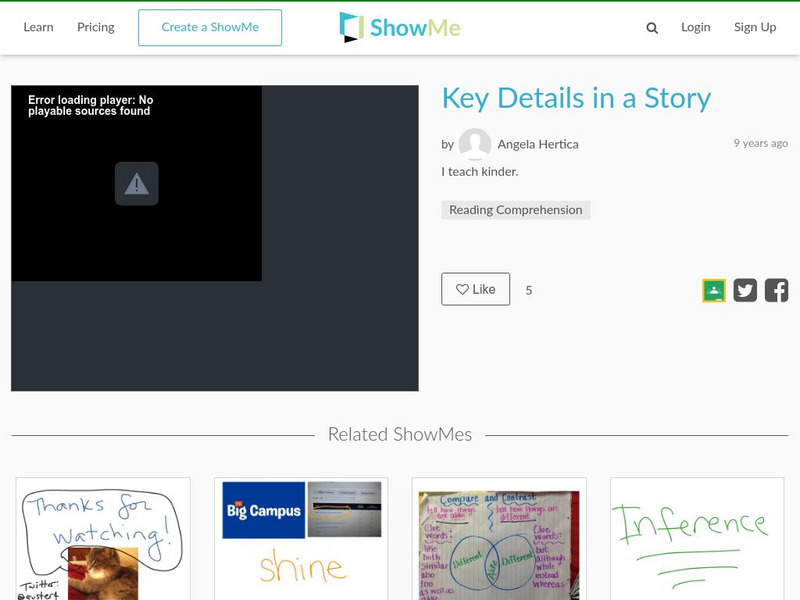Open the Compare and Contrast thumbnail
The image size is (800, 600).
pos(499,539)
